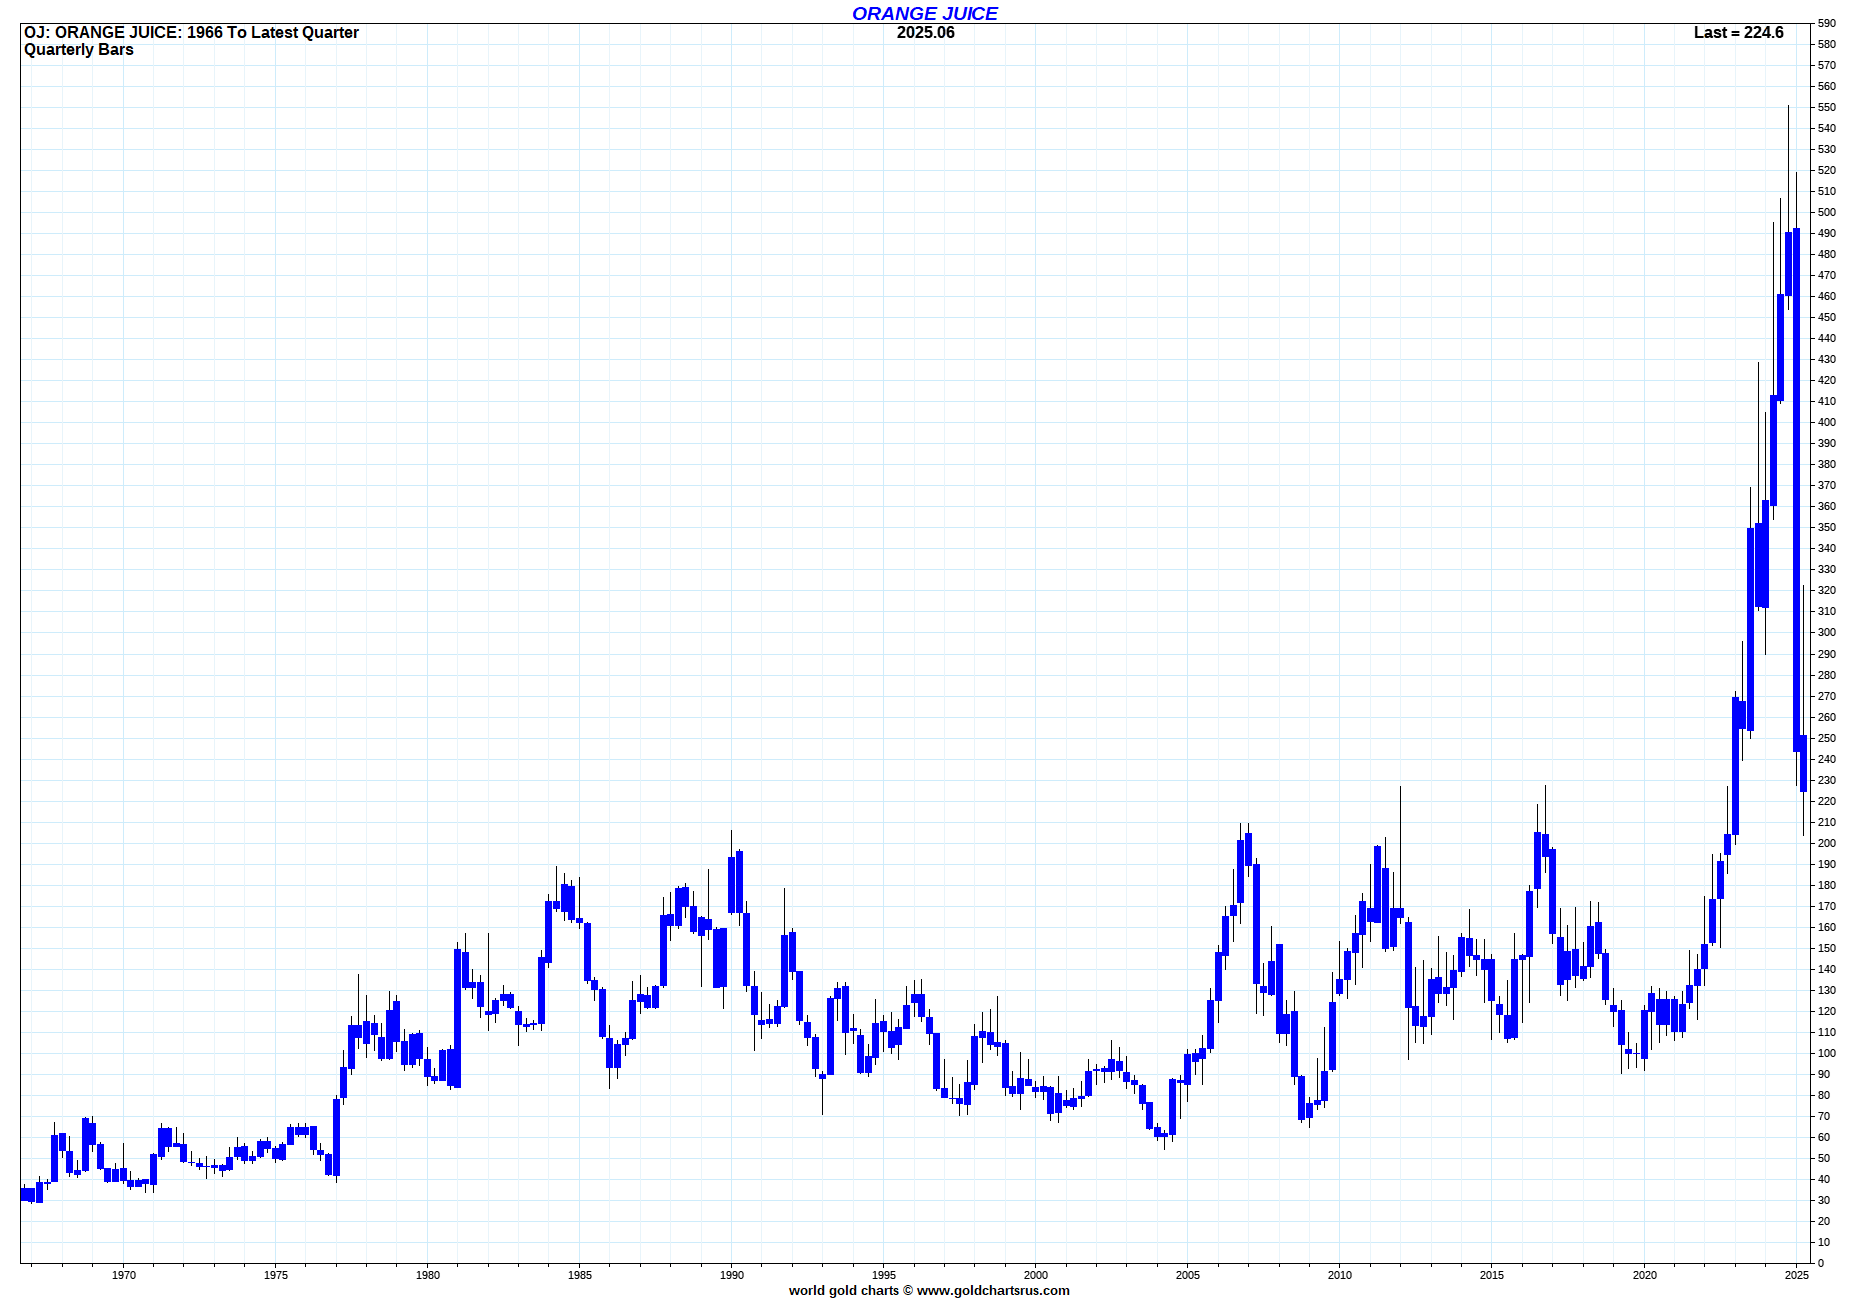Click the goldchartsrus.com copyright text
Screen dimensions: 1850x1300
tap(929, 1290)
